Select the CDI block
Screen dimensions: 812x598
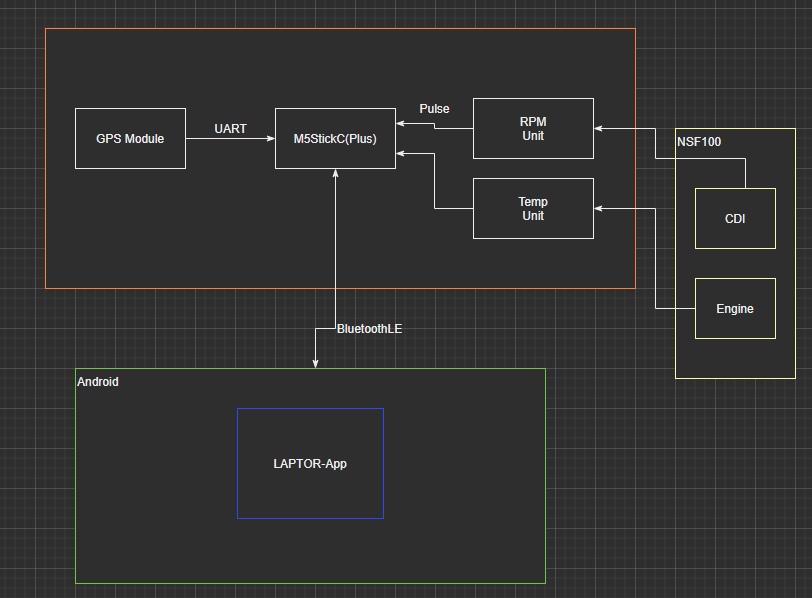(x=735, y=218)
